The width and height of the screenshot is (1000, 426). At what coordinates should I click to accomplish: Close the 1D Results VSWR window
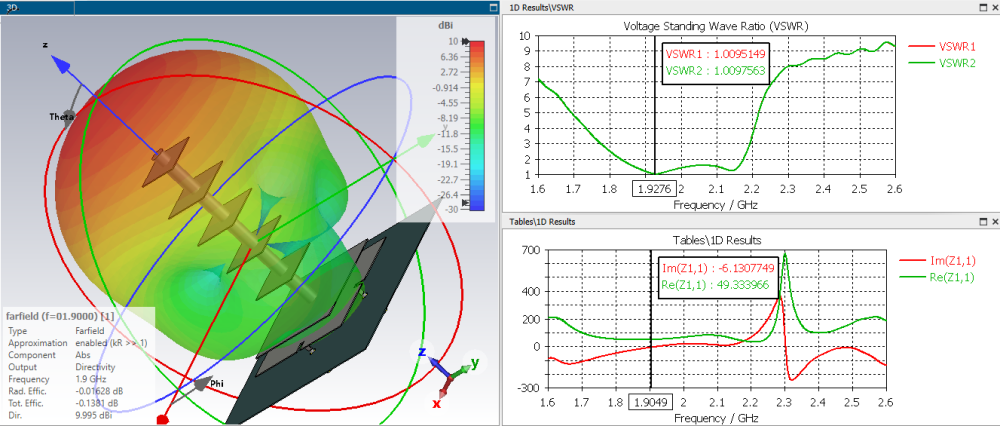pyautogui.click(x=992, y=7)
